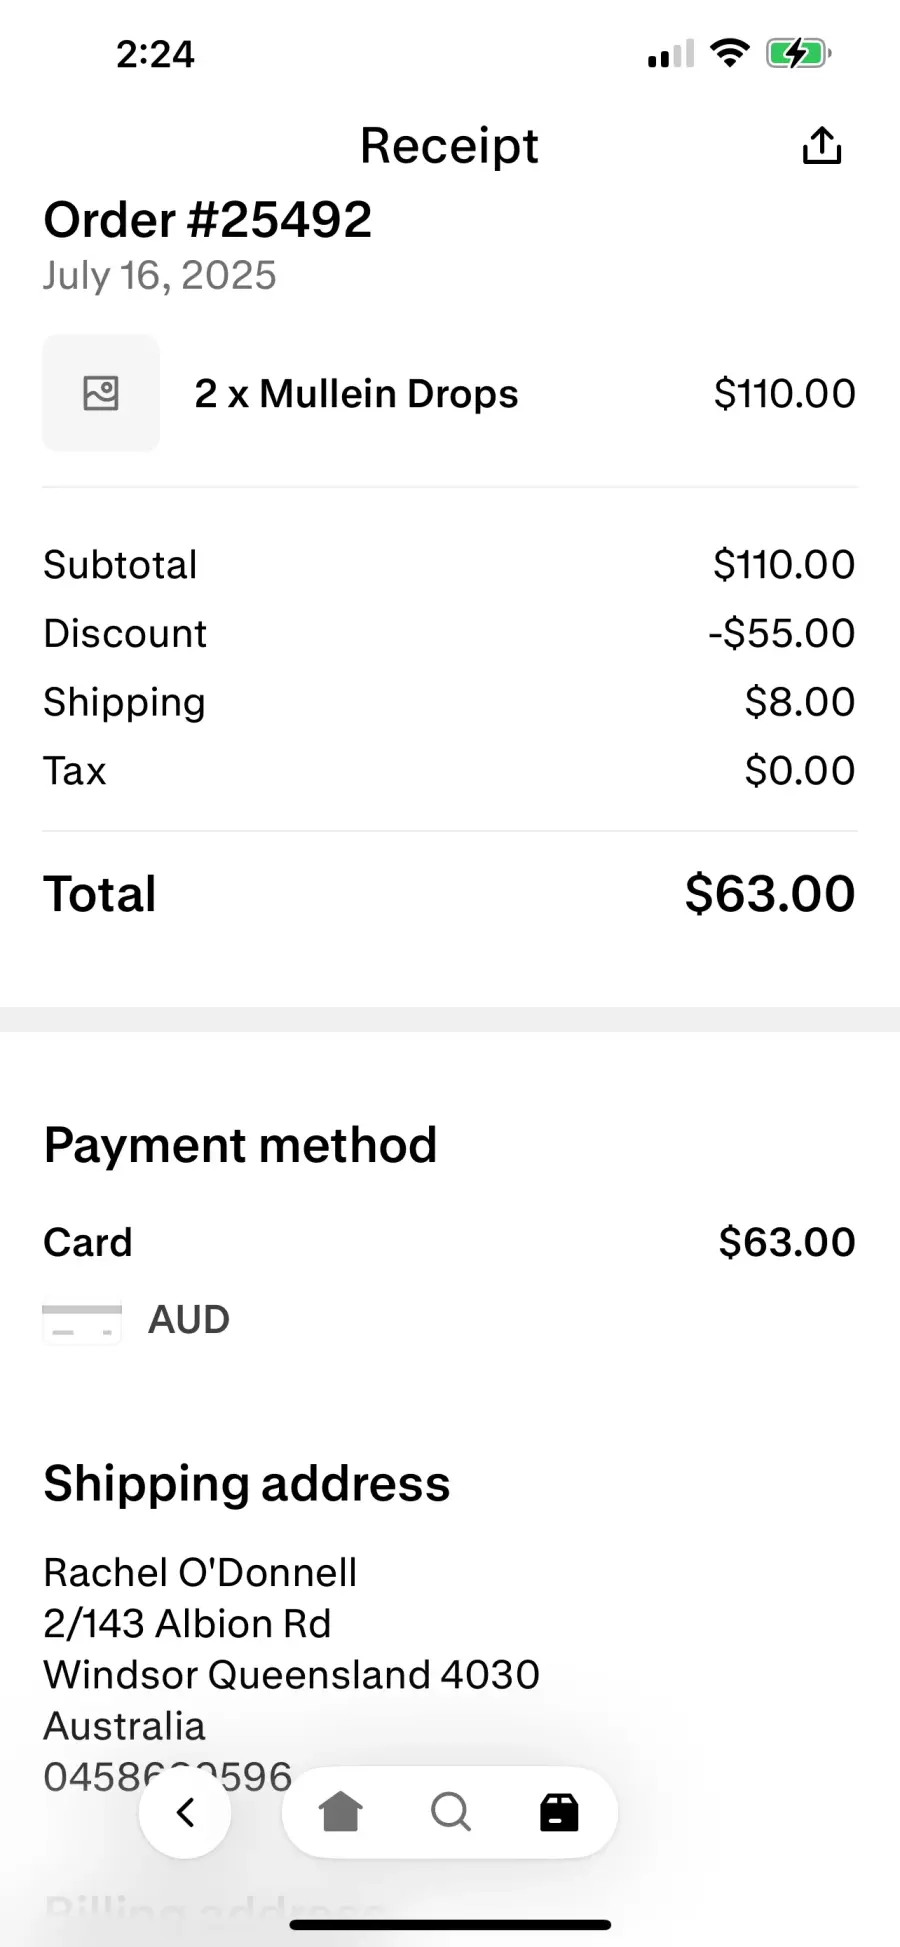The image size is (900, 1947).
Task: Select the 2 x Mullein Drops item
Action: 356,394
